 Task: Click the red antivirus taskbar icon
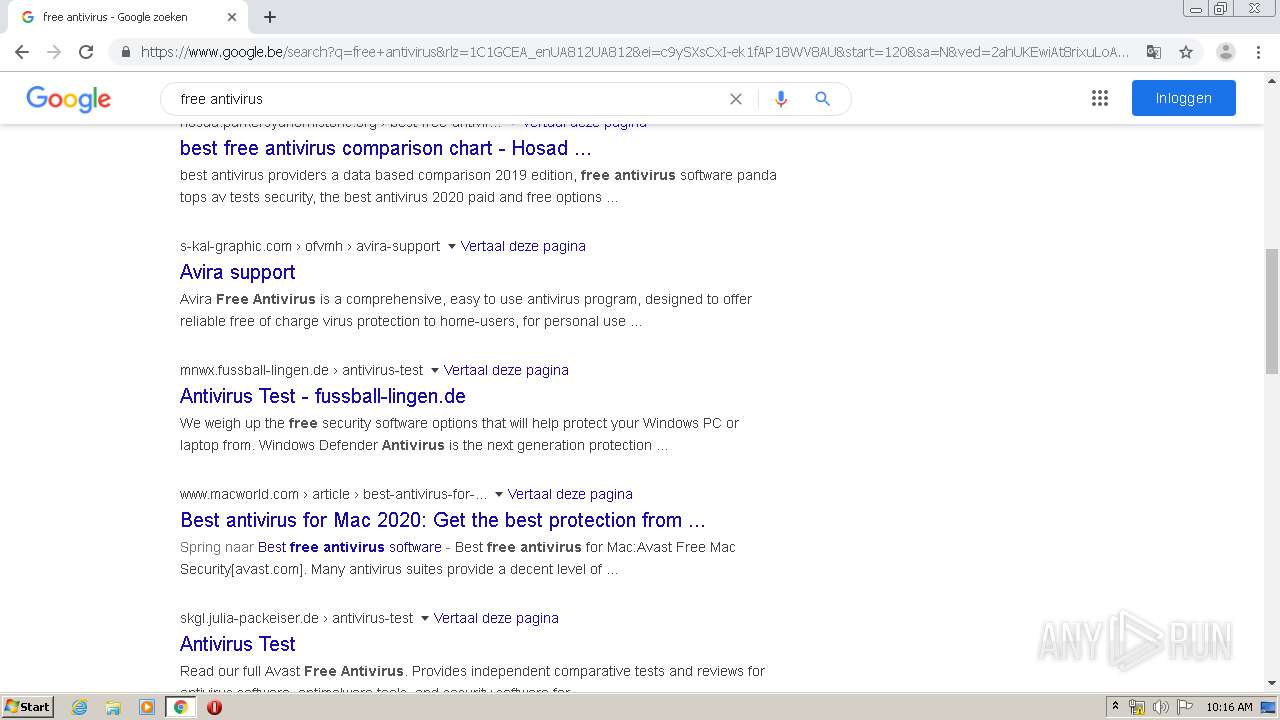coord(214,707)
